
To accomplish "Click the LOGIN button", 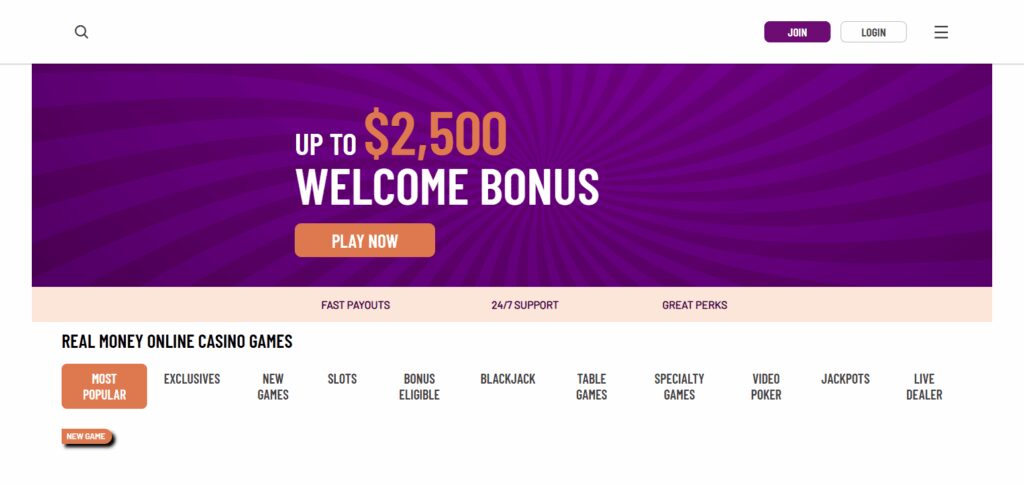I will [873, 32].
